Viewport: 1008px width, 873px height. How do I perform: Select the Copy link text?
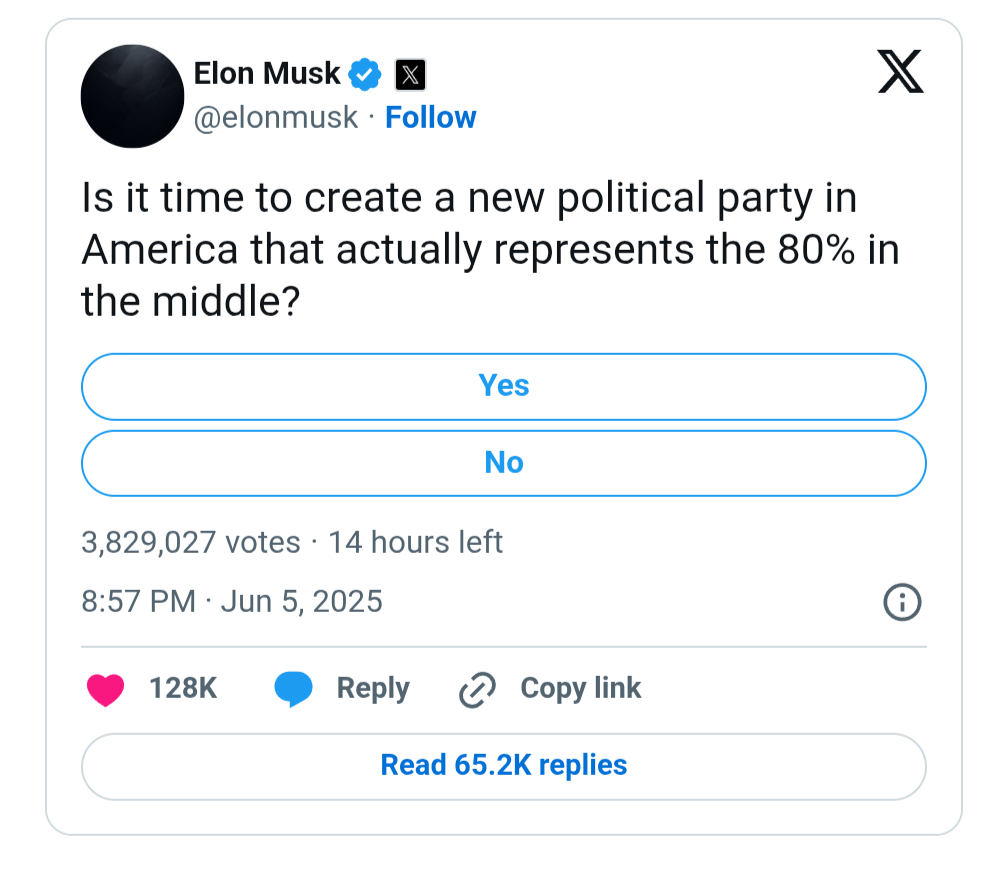(x=581, y=688)
